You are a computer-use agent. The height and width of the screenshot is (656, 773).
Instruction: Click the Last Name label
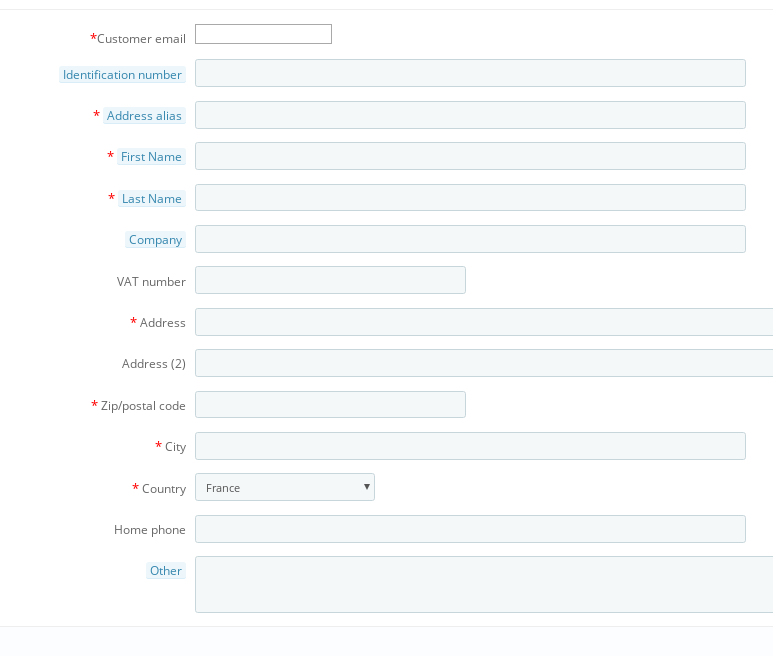[x=152, y=199]
